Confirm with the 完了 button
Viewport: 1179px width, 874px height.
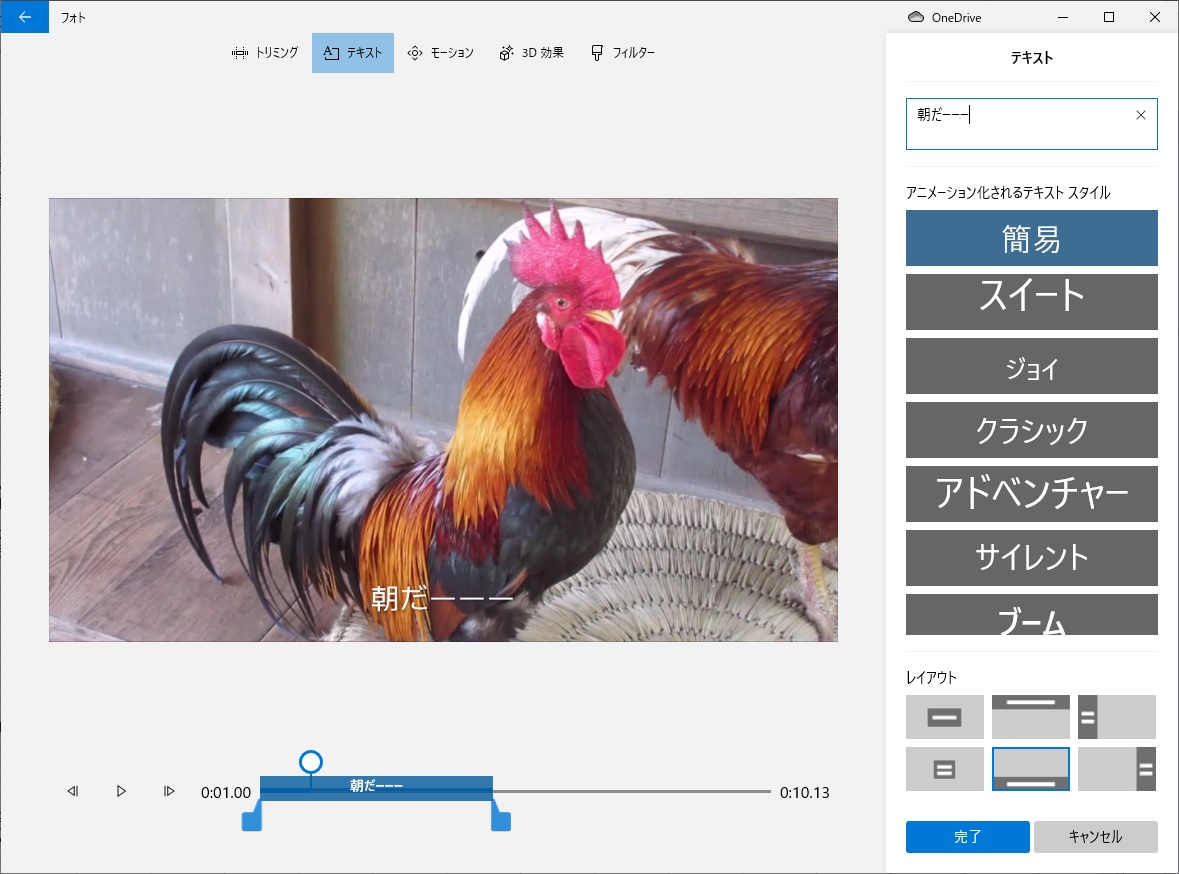[x=968, y=836]
